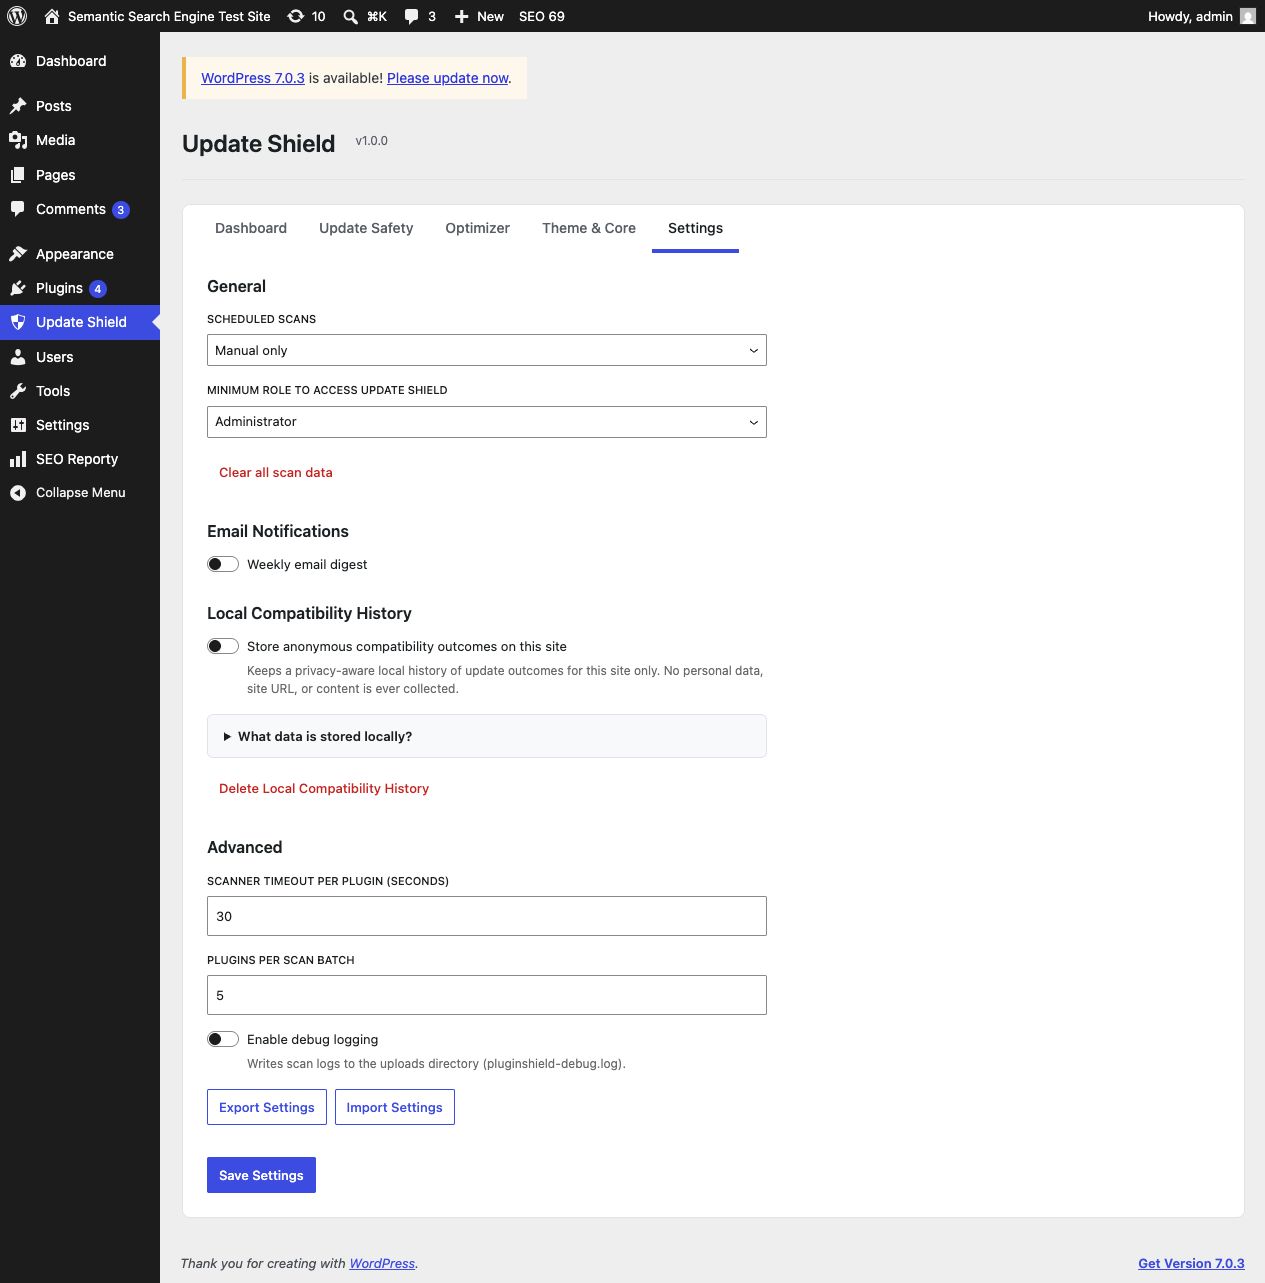Open SEO 69 in admin bar

click(542, 16)
